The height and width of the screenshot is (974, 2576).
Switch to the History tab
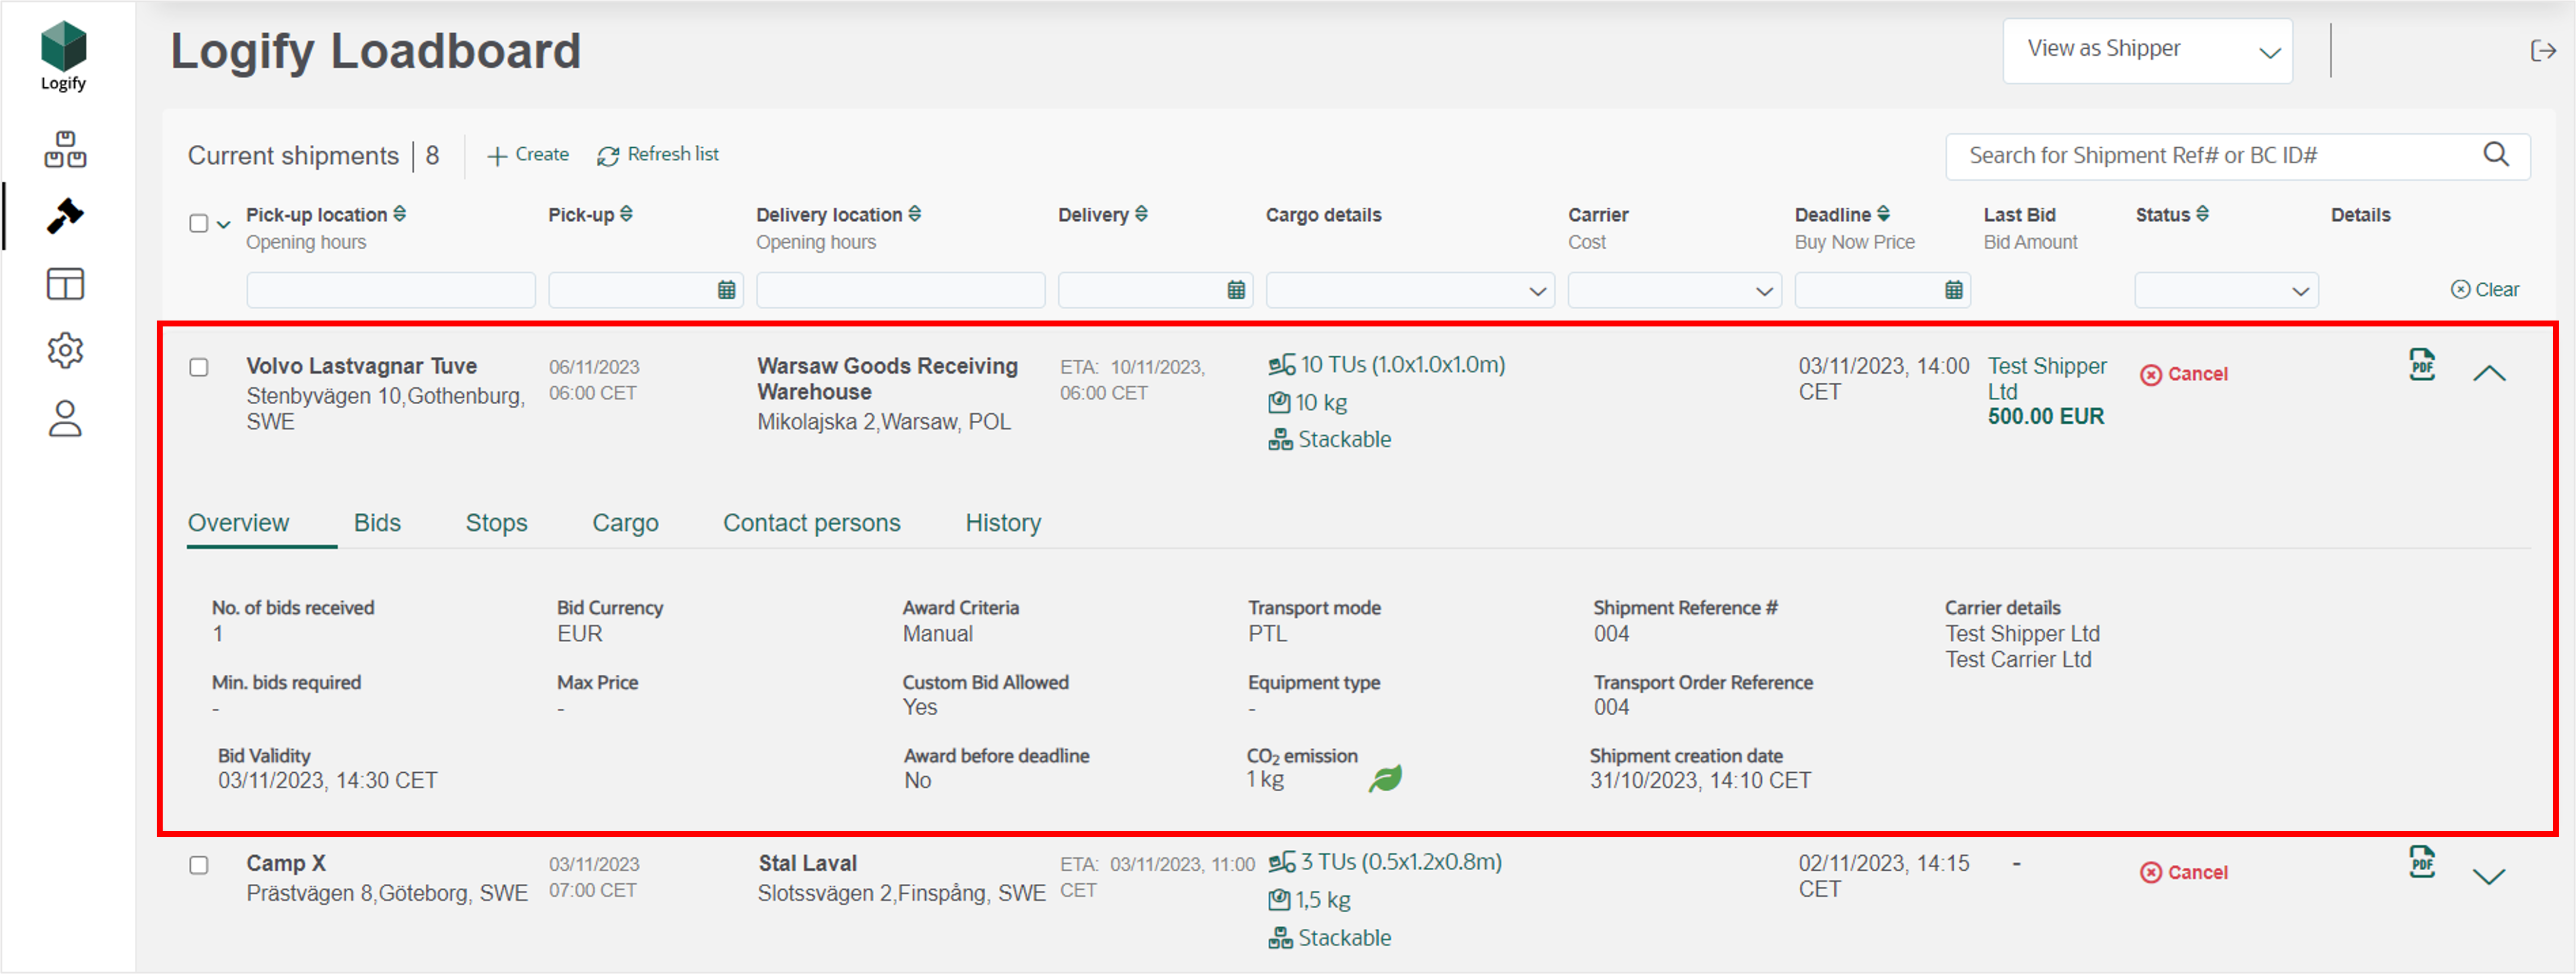pos(1003,523)
